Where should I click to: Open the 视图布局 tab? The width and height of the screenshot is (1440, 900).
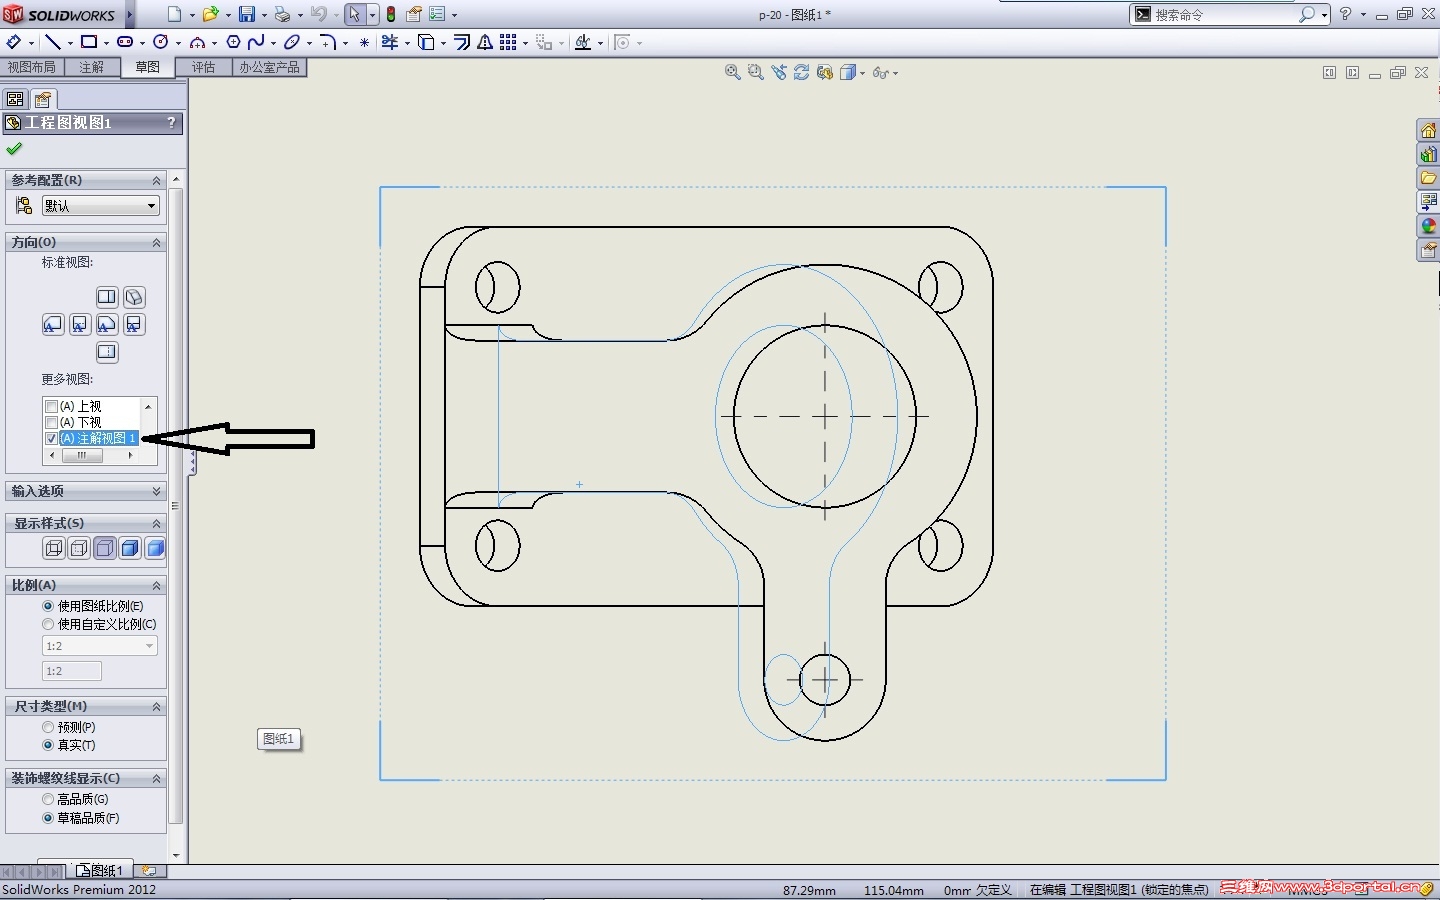(31, 67)
